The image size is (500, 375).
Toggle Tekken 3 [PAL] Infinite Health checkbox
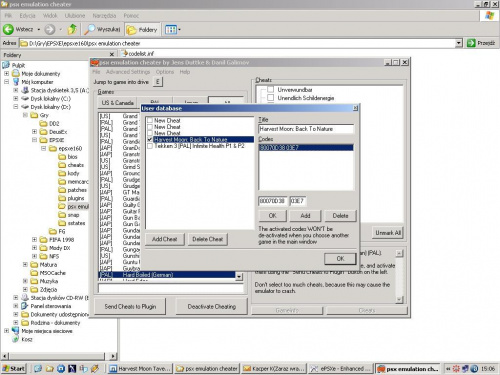(x=150, y=146)
